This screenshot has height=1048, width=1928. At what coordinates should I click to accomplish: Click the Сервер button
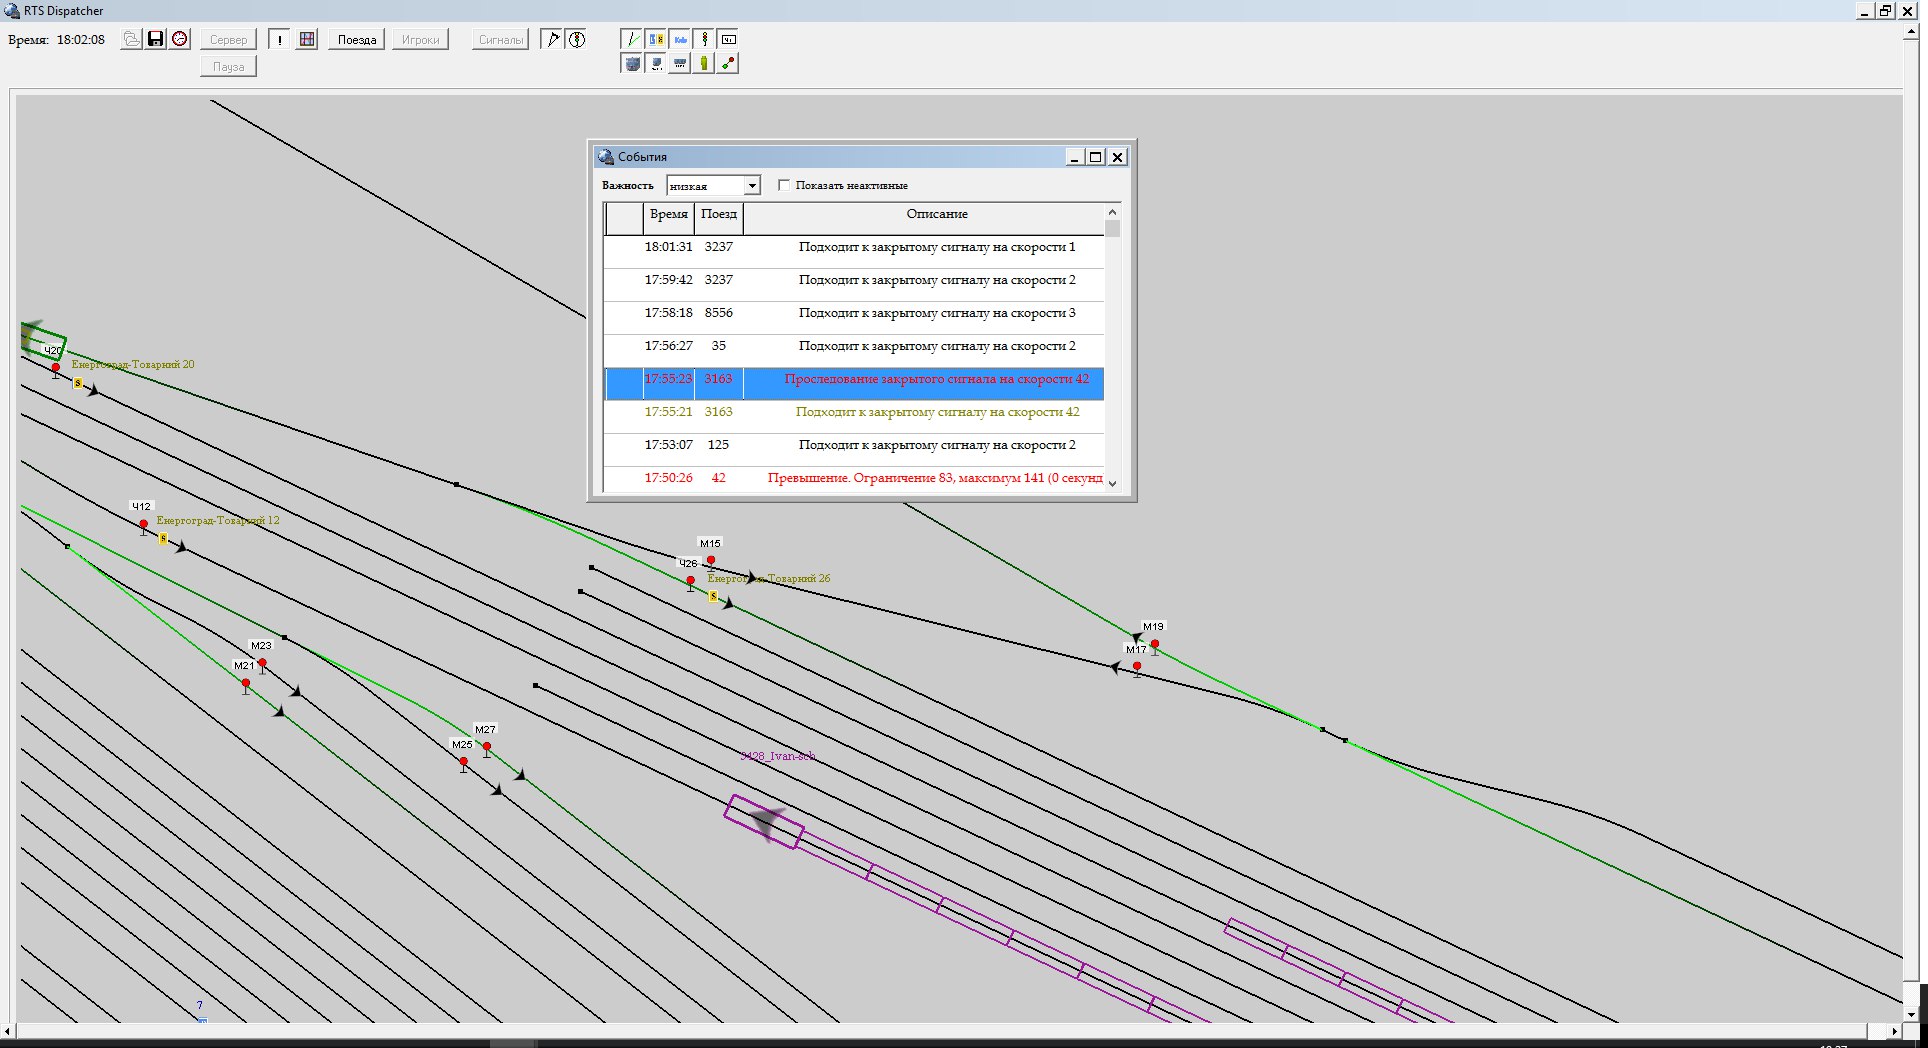228,40
